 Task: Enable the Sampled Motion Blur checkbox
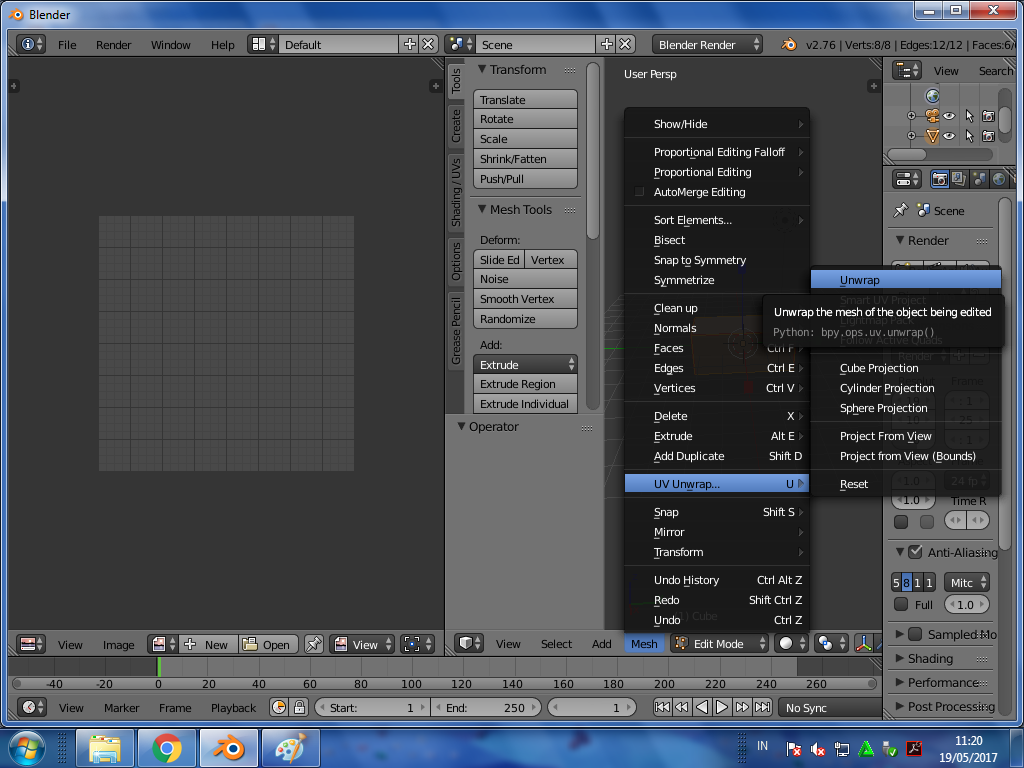(915, 634)
